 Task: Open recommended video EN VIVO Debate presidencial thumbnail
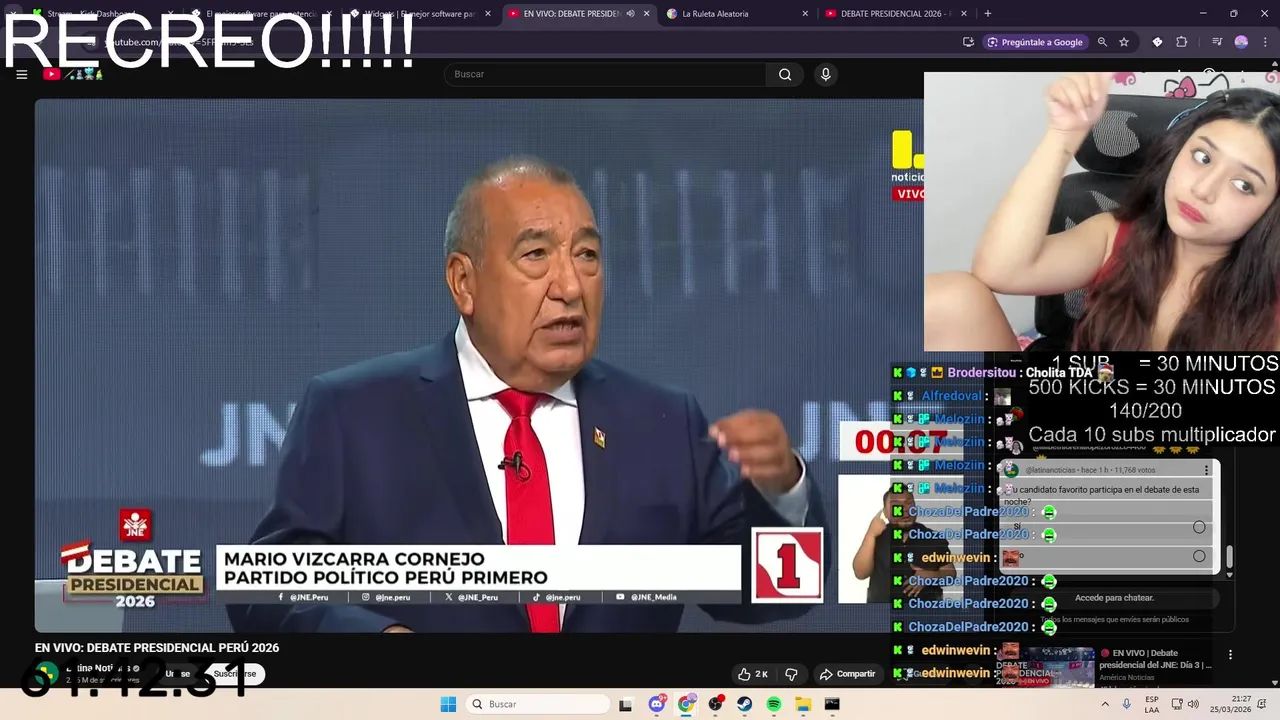click(x=1045, y=666)
